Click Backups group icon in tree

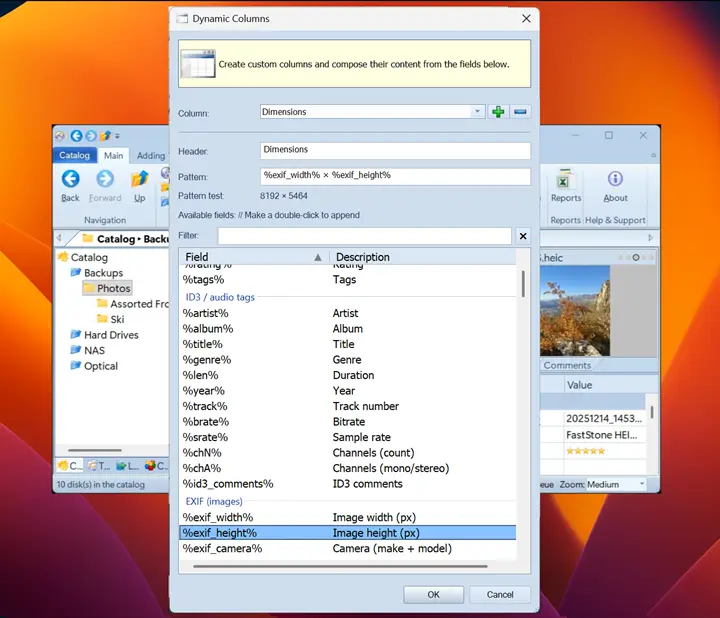click(76, 272)
